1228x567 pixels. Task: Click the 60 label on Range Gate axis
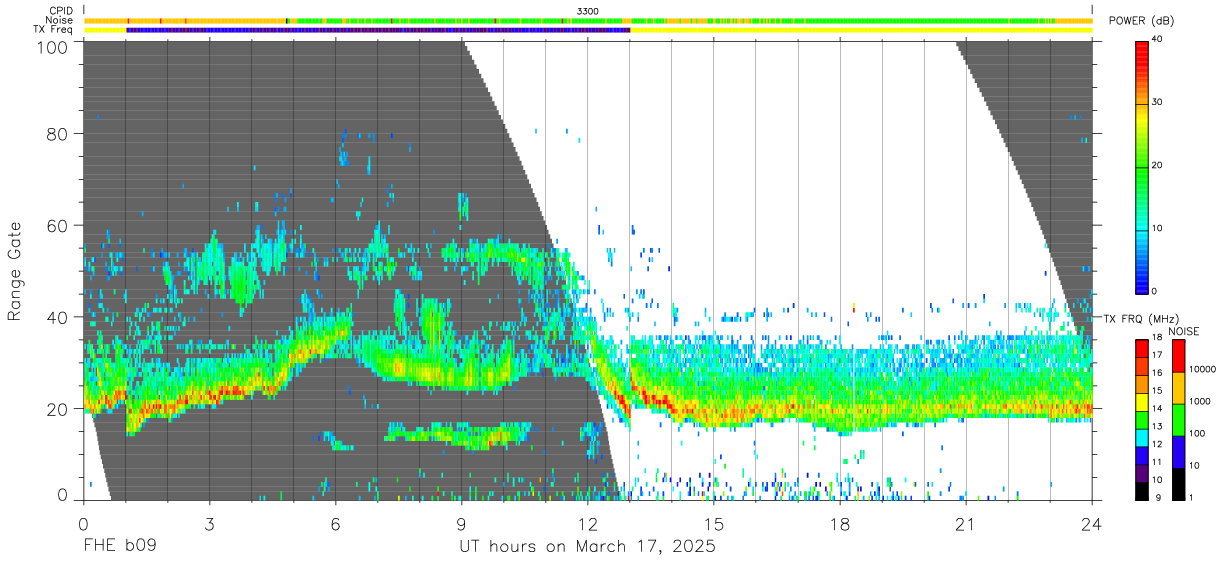pos(58,226)
